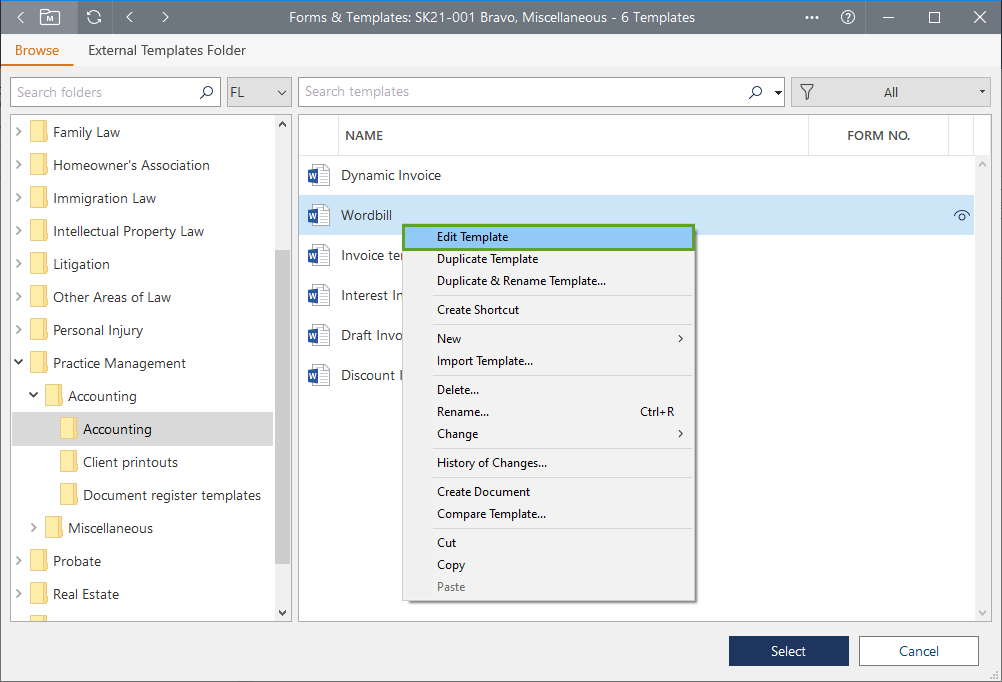
Task: Click the Dynamic Invoice Word document icon
Action: point(318,176)
